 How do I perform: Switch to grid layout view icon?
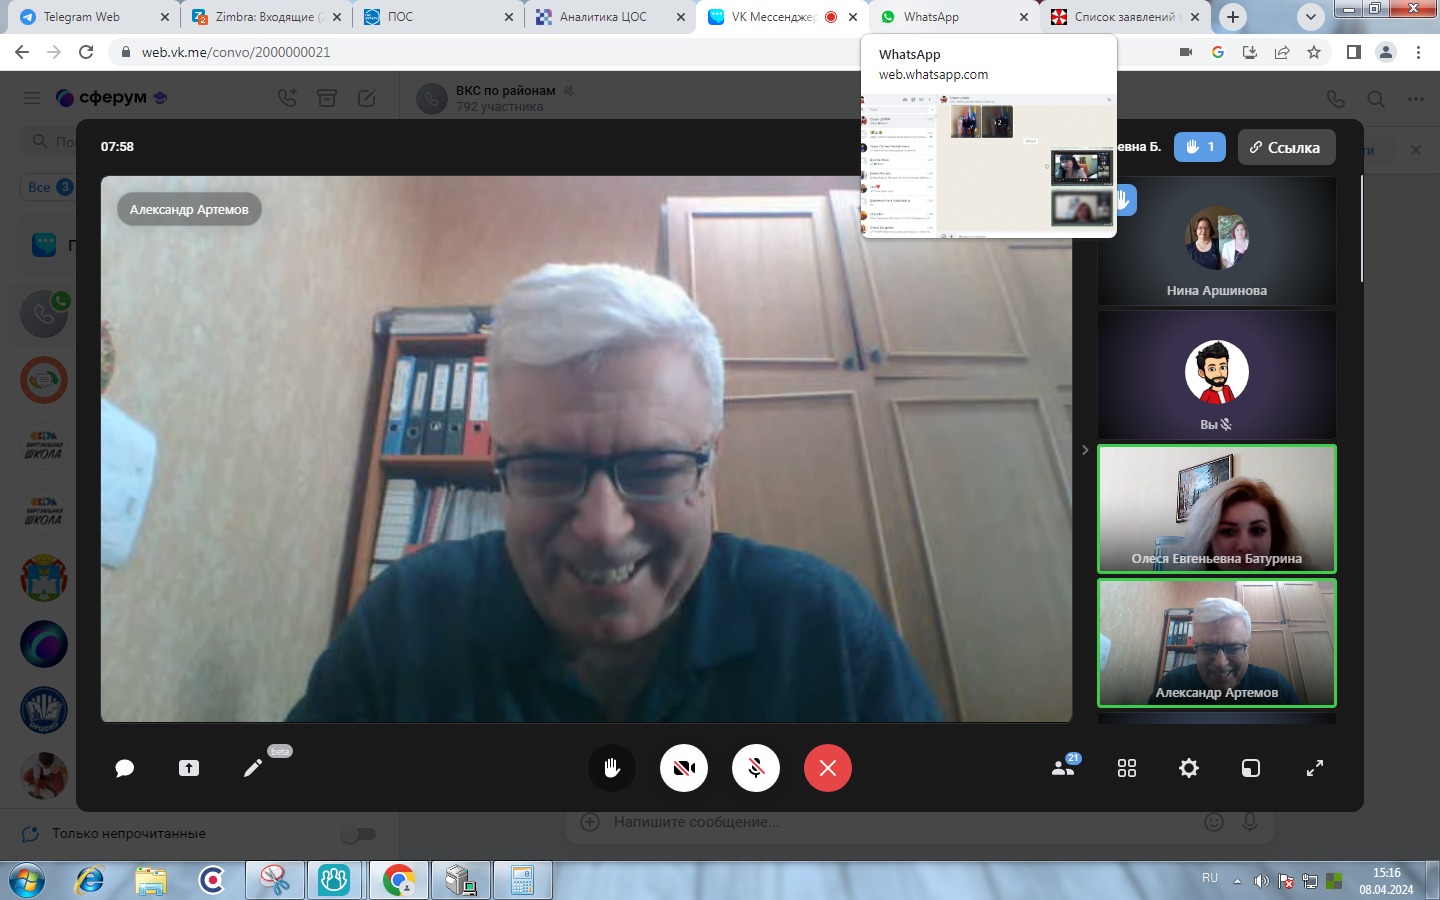[x=1127, y=768]
